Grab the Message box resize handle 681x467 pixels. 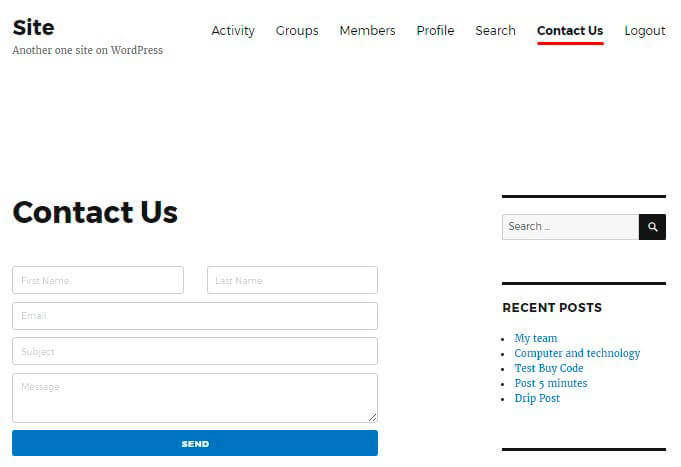(x=372, y=417)
